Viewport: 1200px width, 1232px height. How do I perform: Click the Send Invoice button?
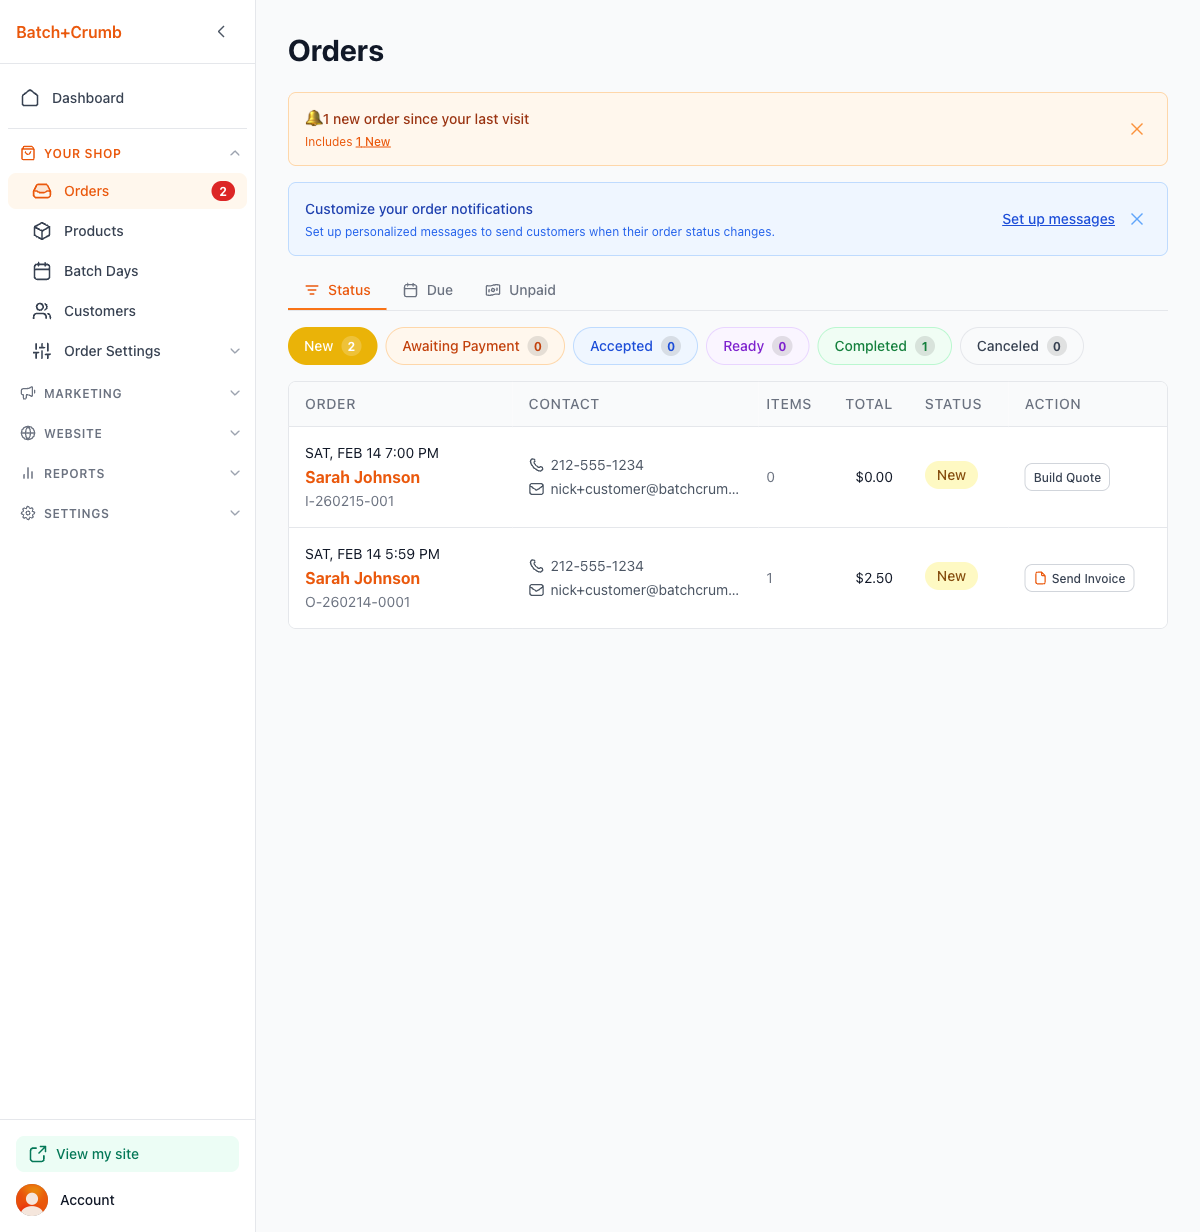pos(1078,578)
